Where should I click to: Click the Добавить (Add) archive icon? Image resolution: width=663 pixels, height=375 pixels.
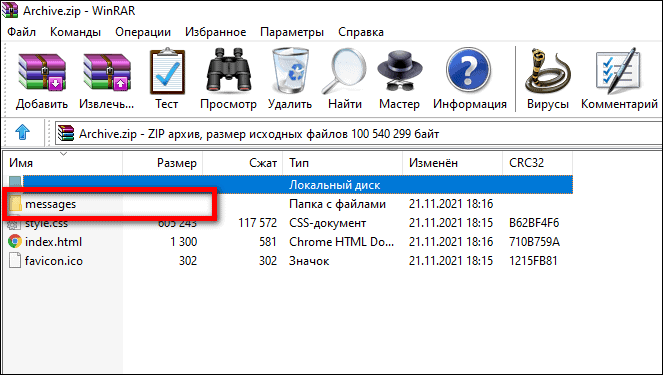point(42,72)
